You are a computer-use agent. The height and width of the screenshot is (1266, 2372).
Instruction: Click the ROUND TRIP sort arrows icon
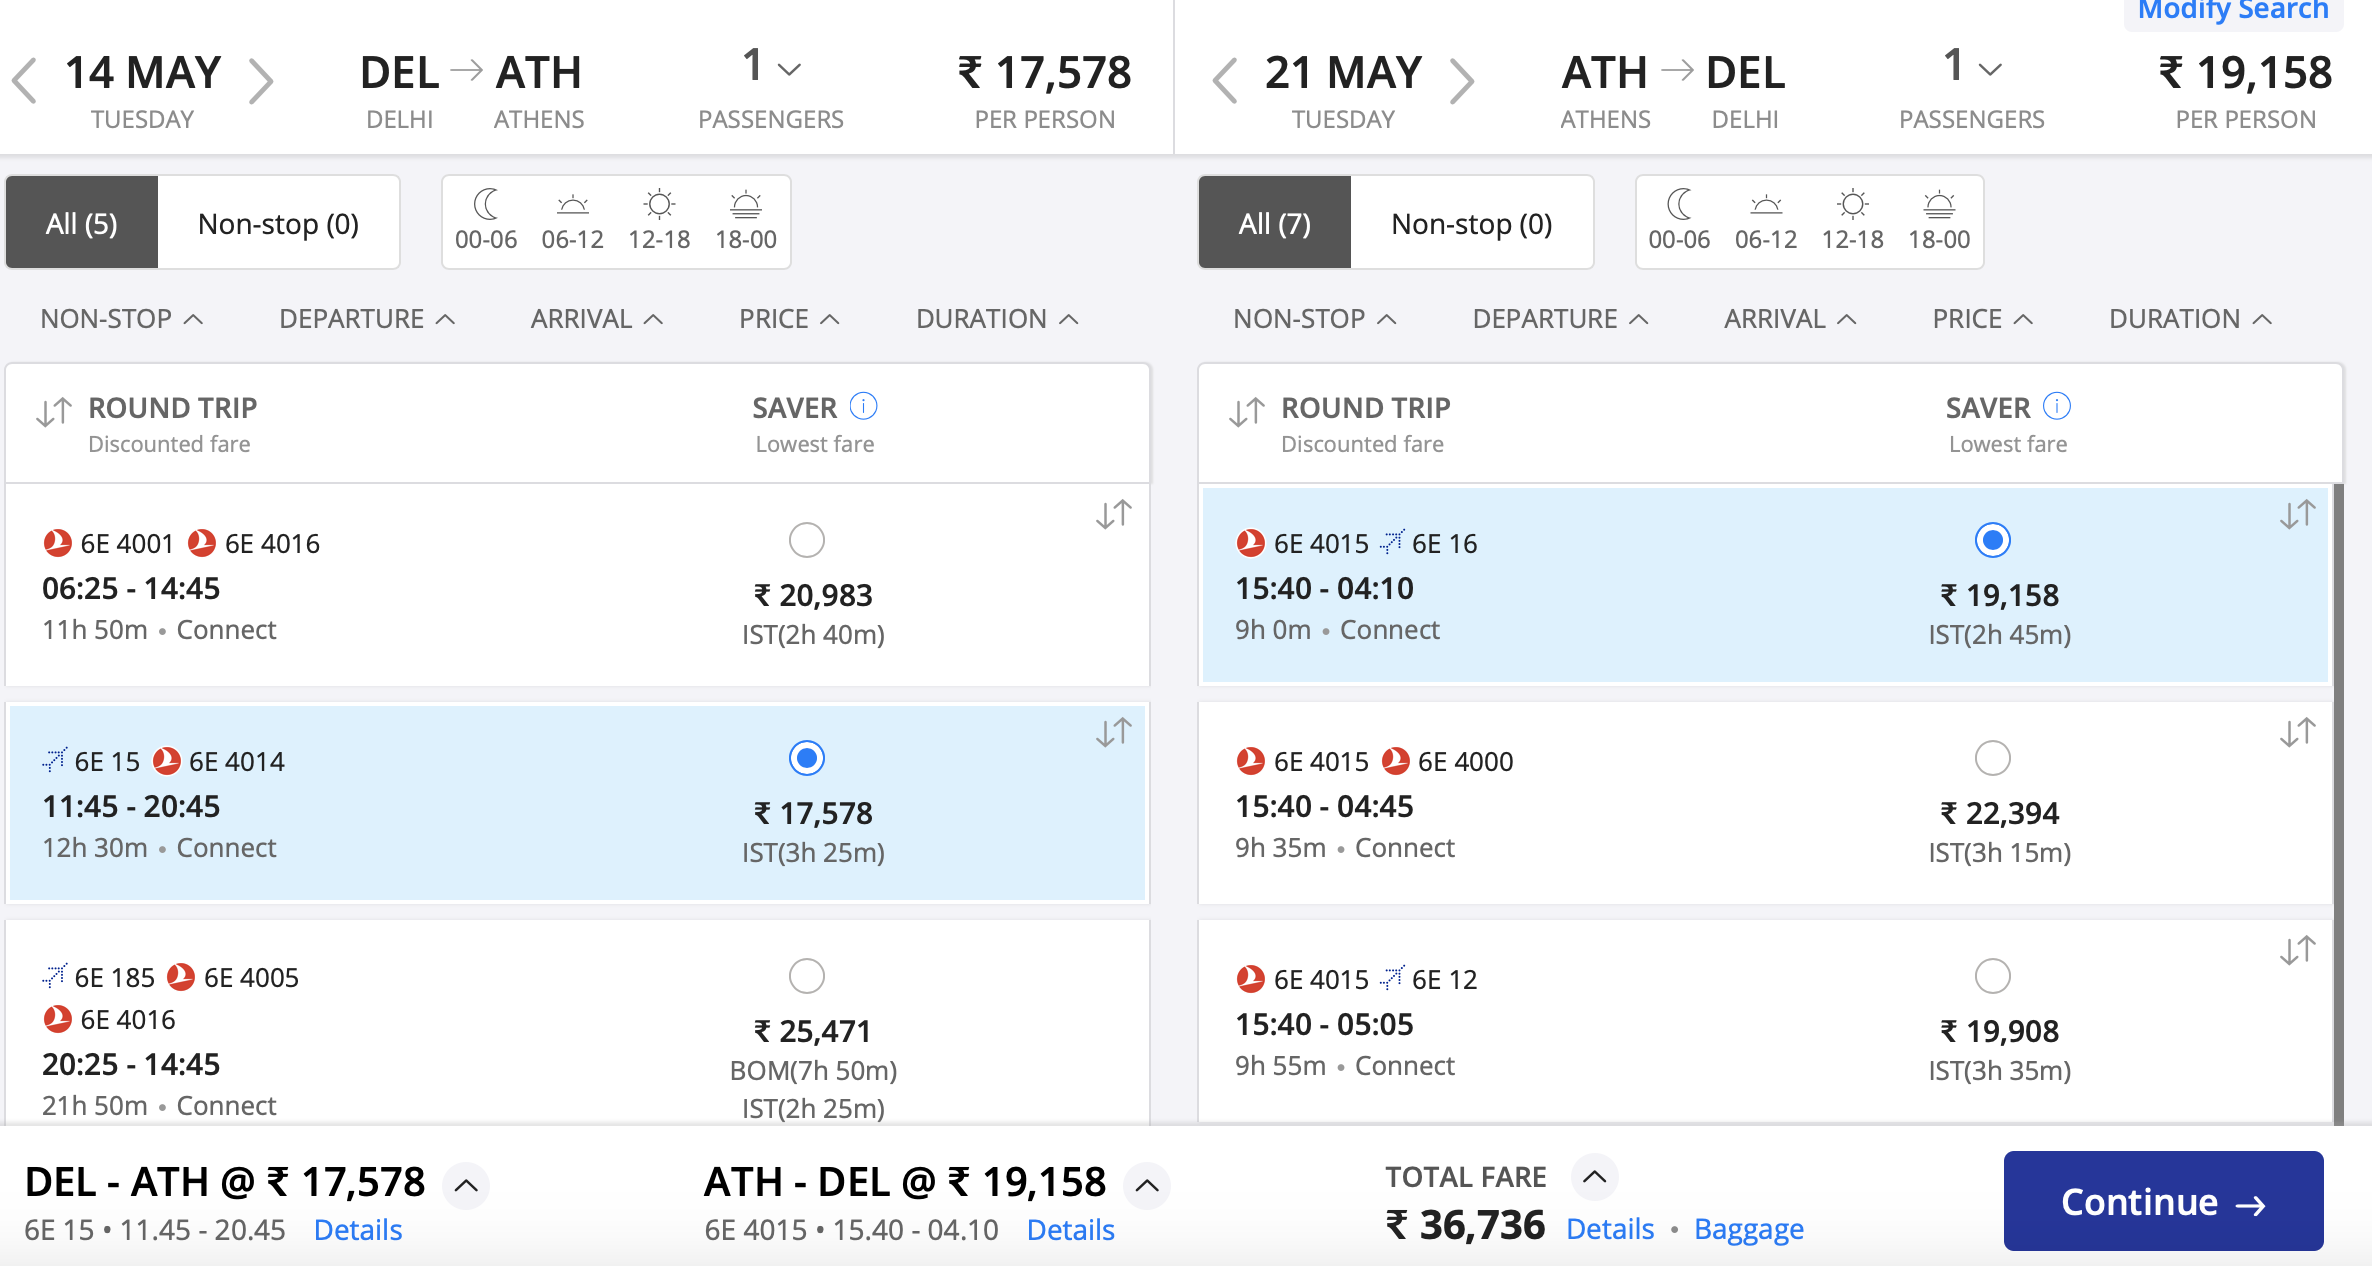[53, 412]
